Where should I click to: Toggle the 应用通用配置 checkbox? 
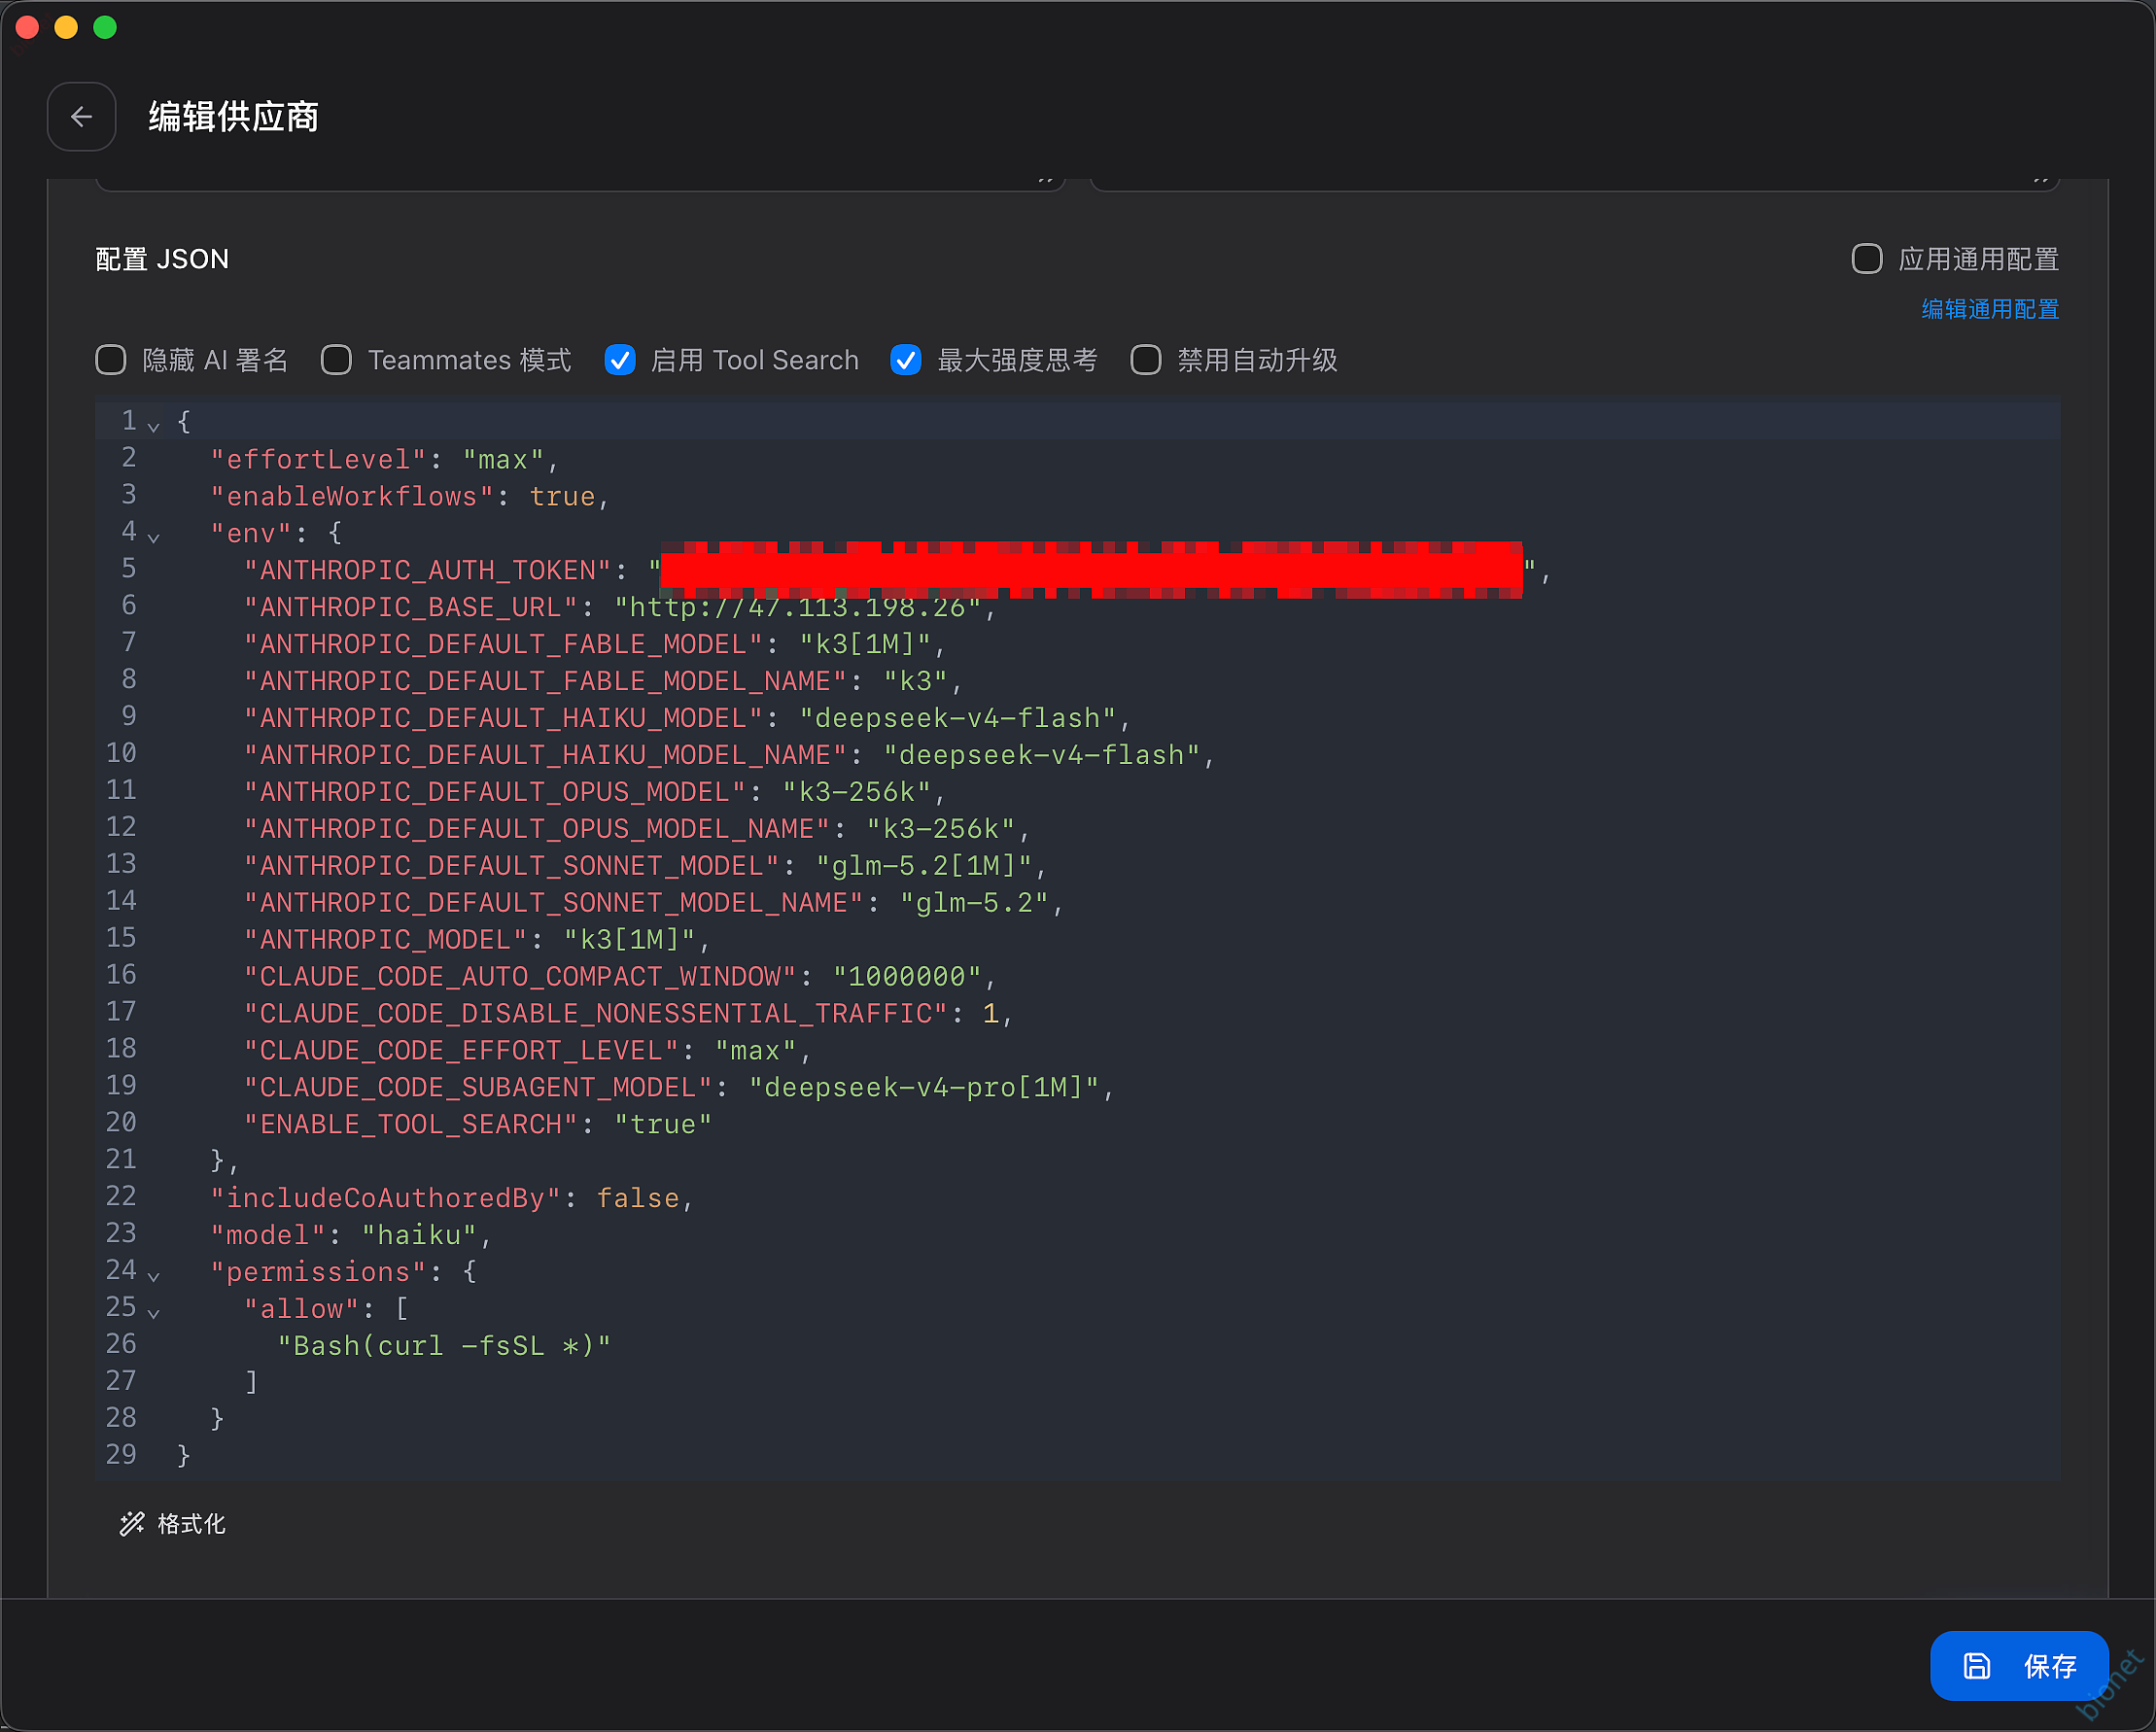click(x=1866, y=259)
